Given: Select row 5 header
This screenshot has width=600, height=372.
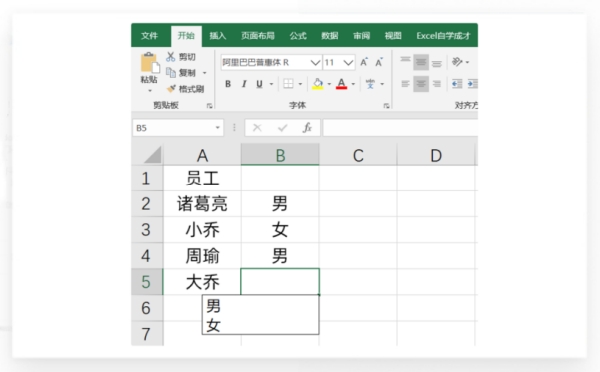Looking at the screenshot, I should click(147, 282).
